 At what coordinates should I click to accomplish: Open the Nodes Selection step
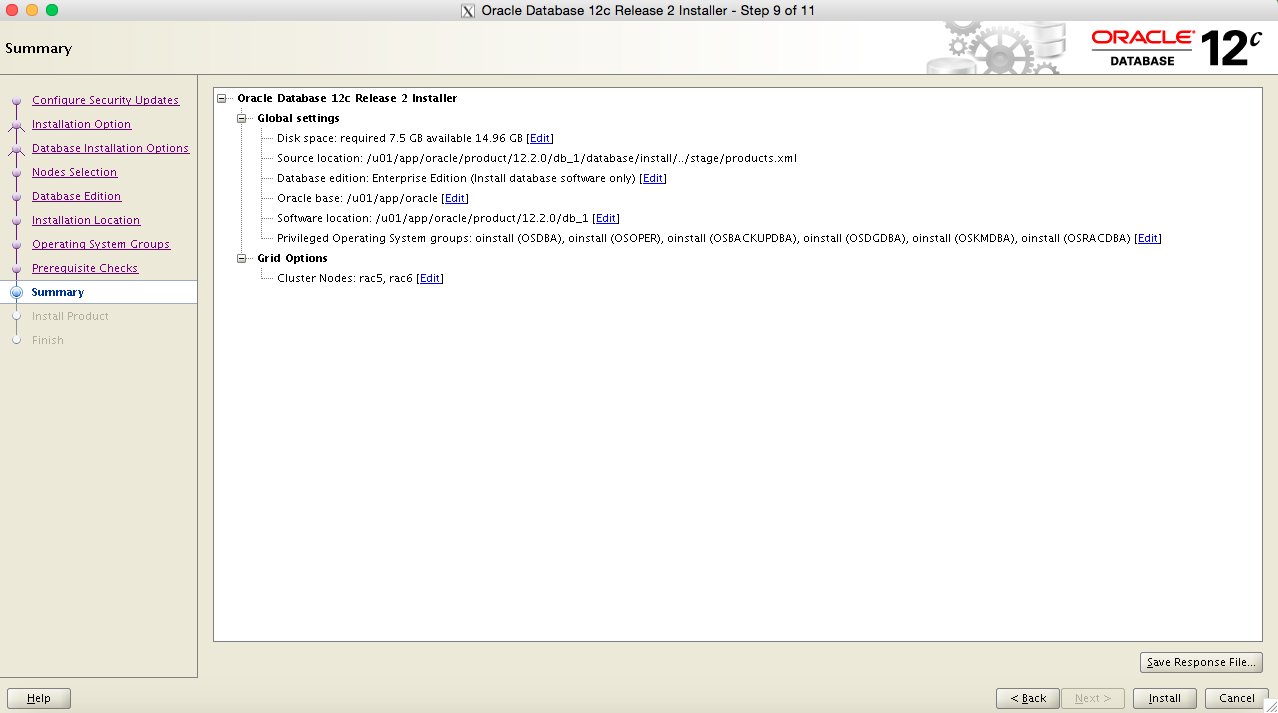tap(74, 172)
